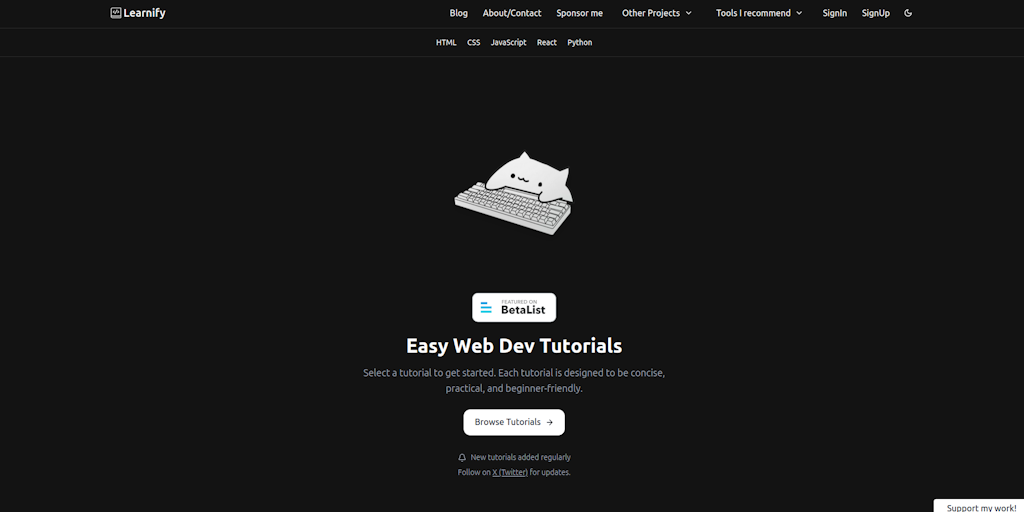The height and width of the screenshot is (512, 1024).
Task: Click the Browse Tutorials button
Action: [514, 423]
